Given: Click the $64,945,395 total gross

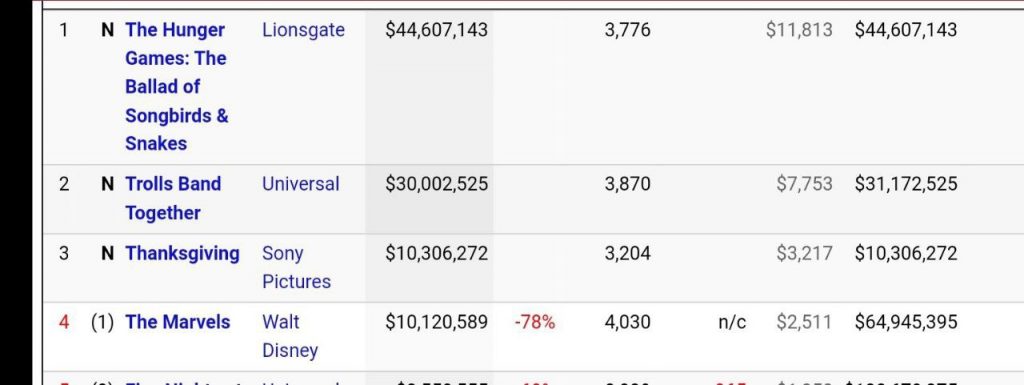Looking at the screenshot, I should coord(906,322).
